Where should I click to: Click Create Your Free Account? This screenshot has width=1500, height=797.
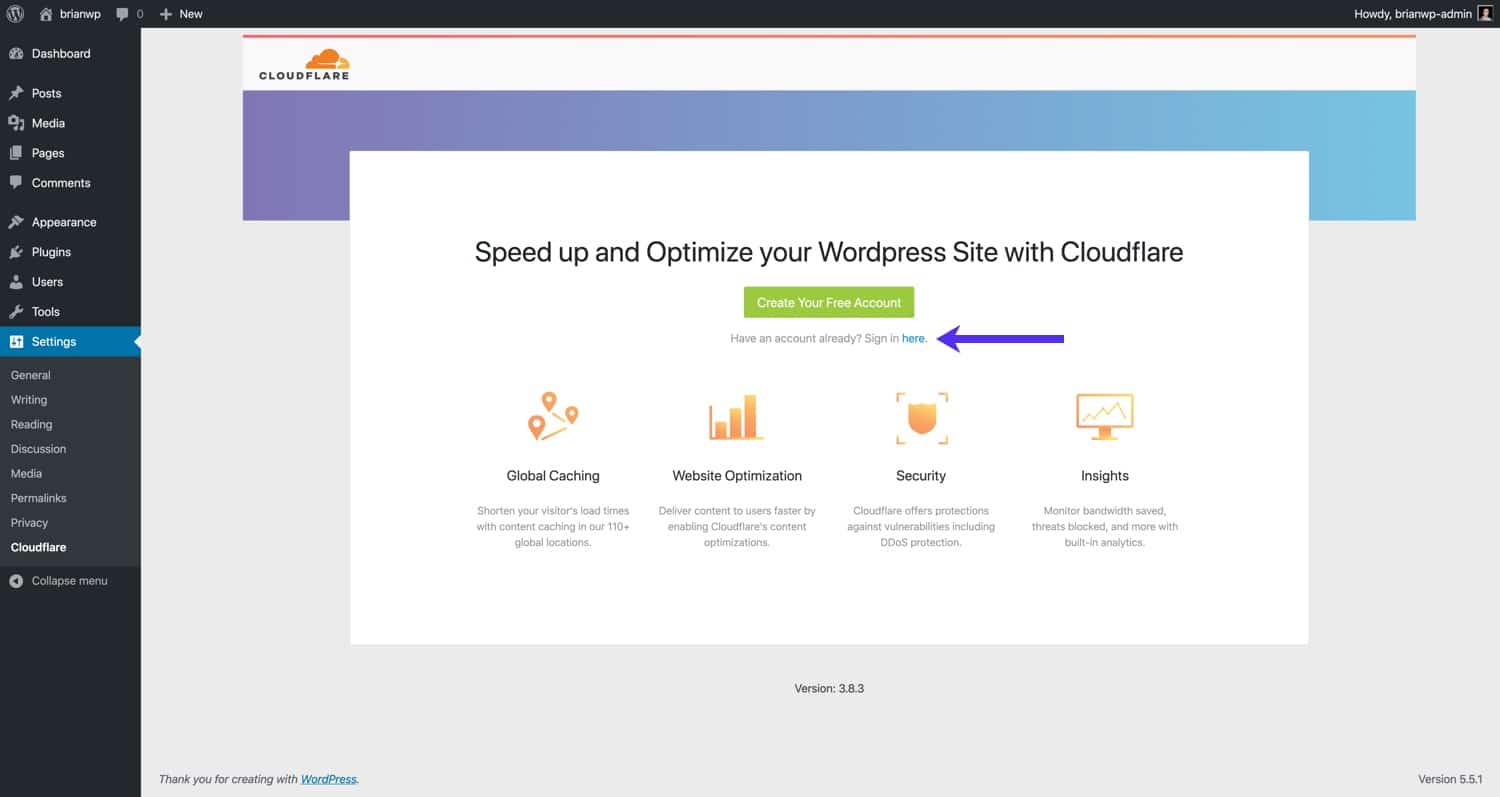(x=828, y=302)
